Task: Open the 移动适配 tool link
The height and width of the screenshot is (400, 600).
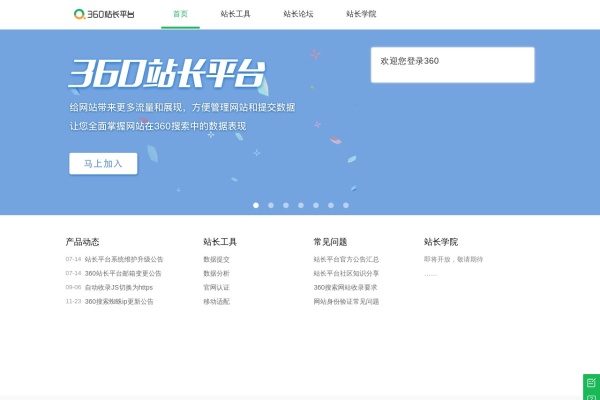Action: click(216, 302)
